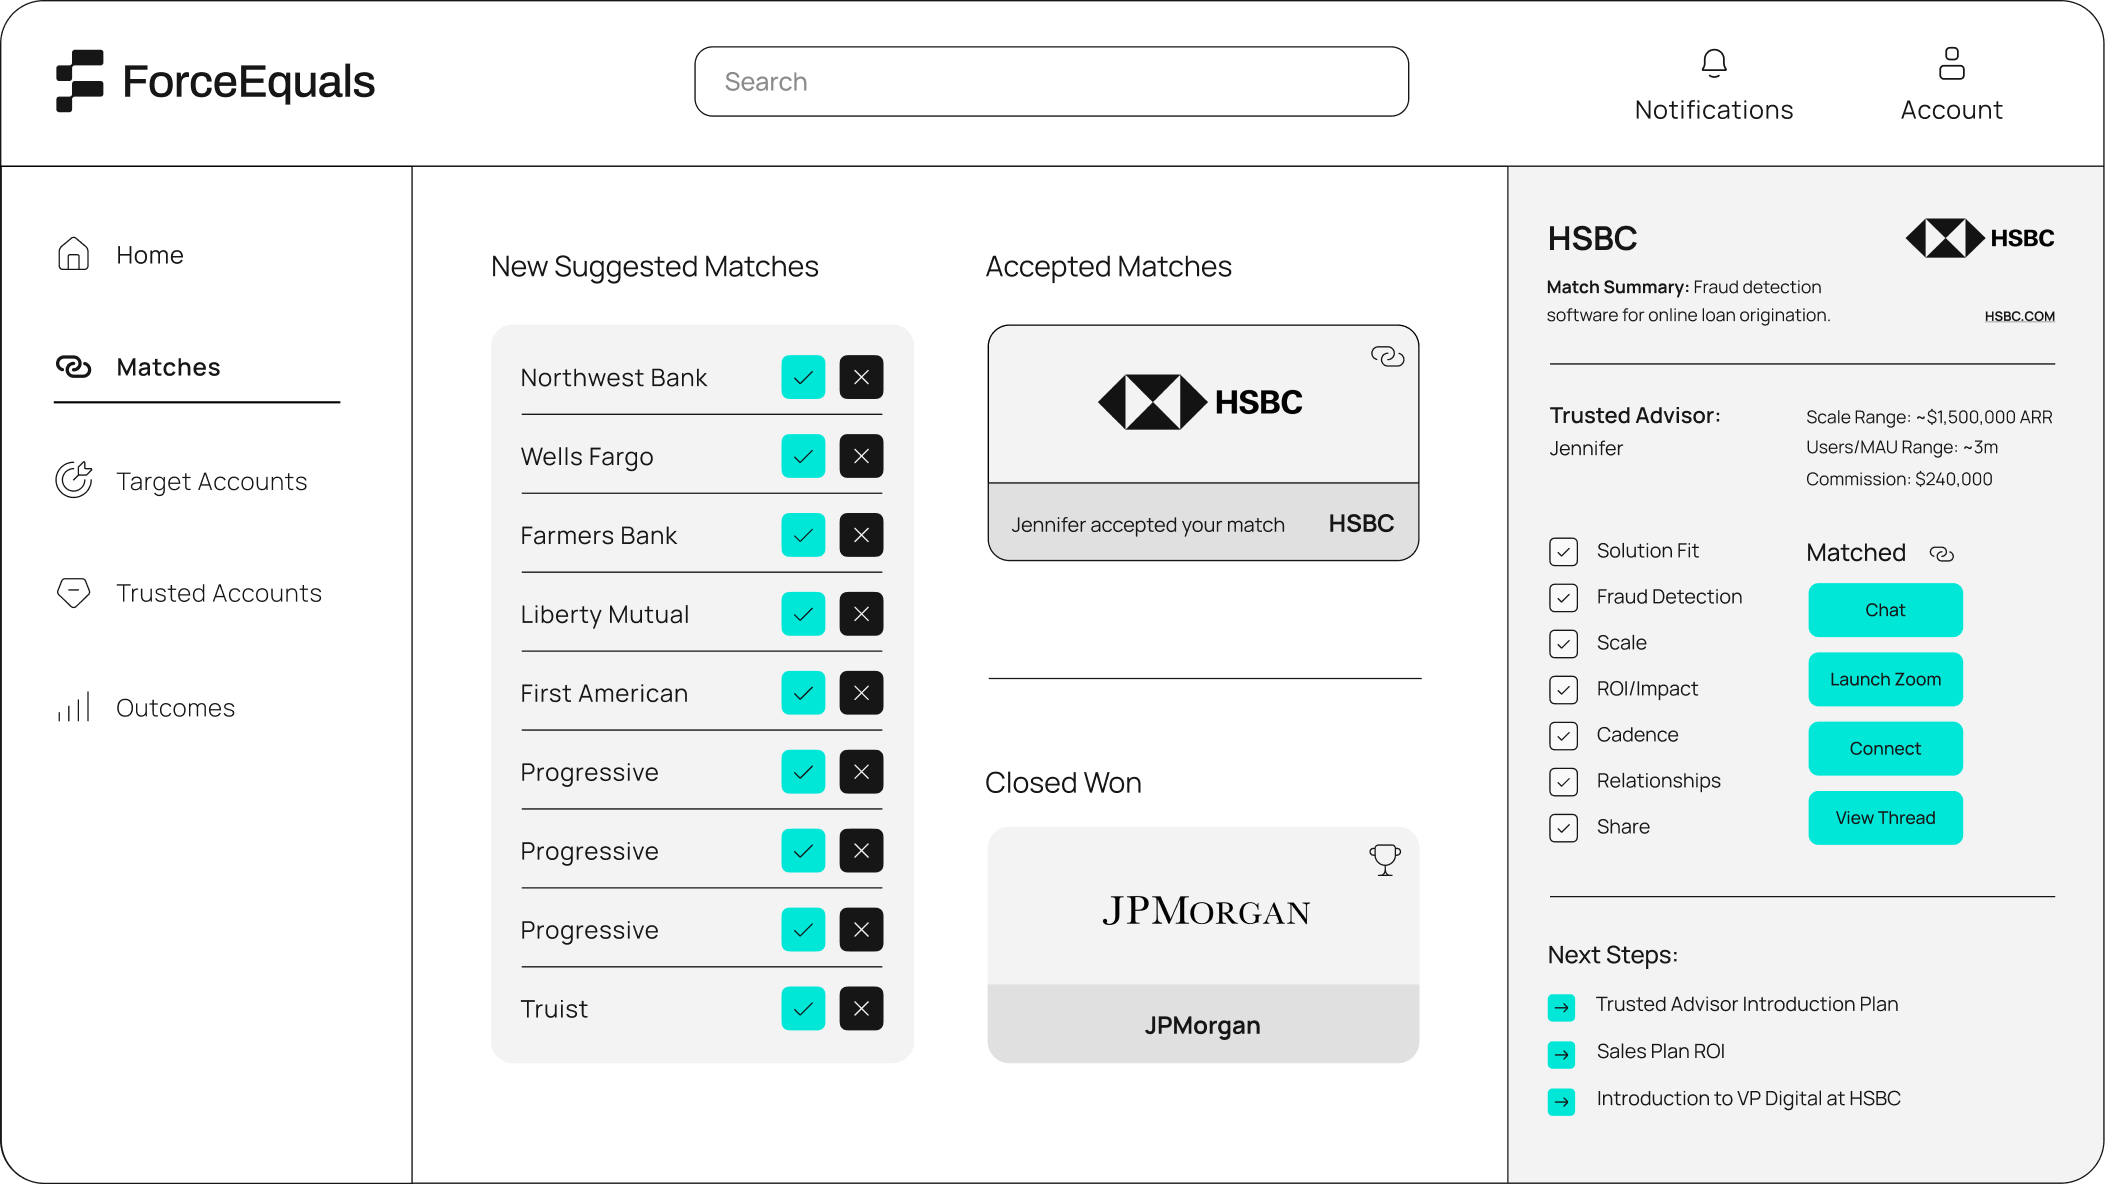Screen dimensions: 2105x1185
Task: Reject the Northwest Bank match with X
Action: click(861, 377)
